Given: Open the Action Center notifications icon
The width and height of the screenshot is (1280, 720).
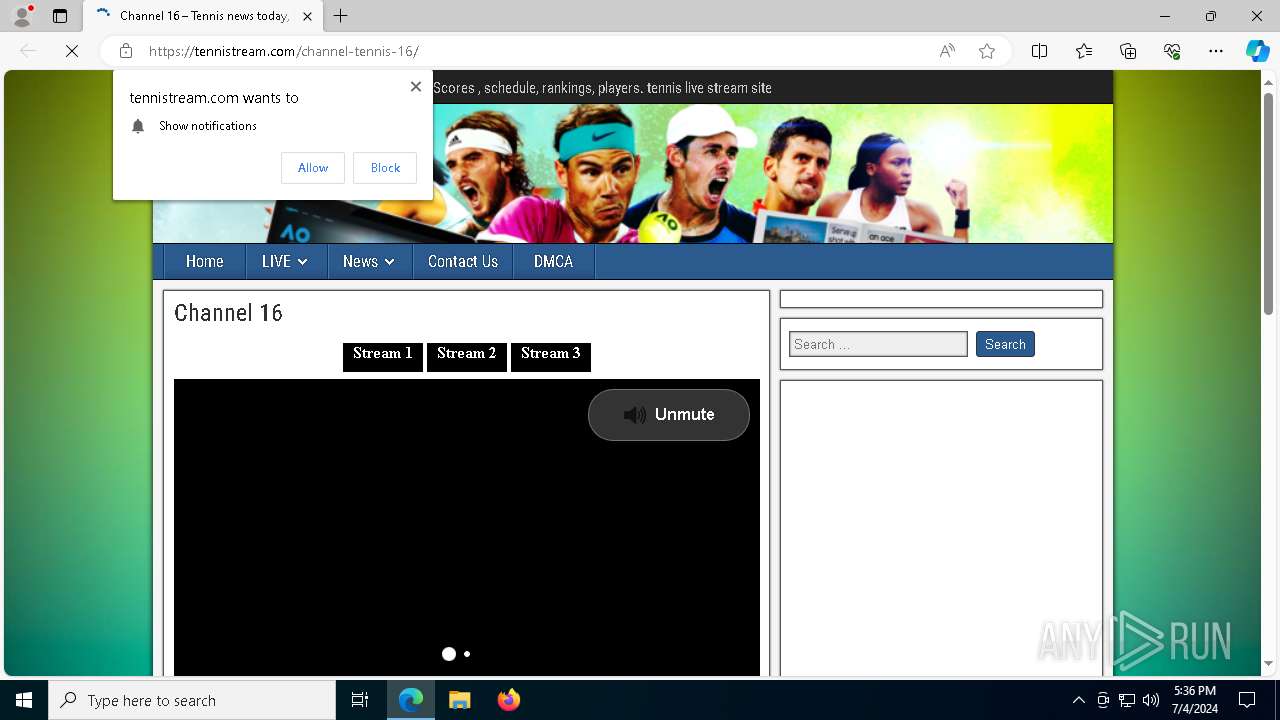Looking at the screenshot, I should click(1247, 700).
